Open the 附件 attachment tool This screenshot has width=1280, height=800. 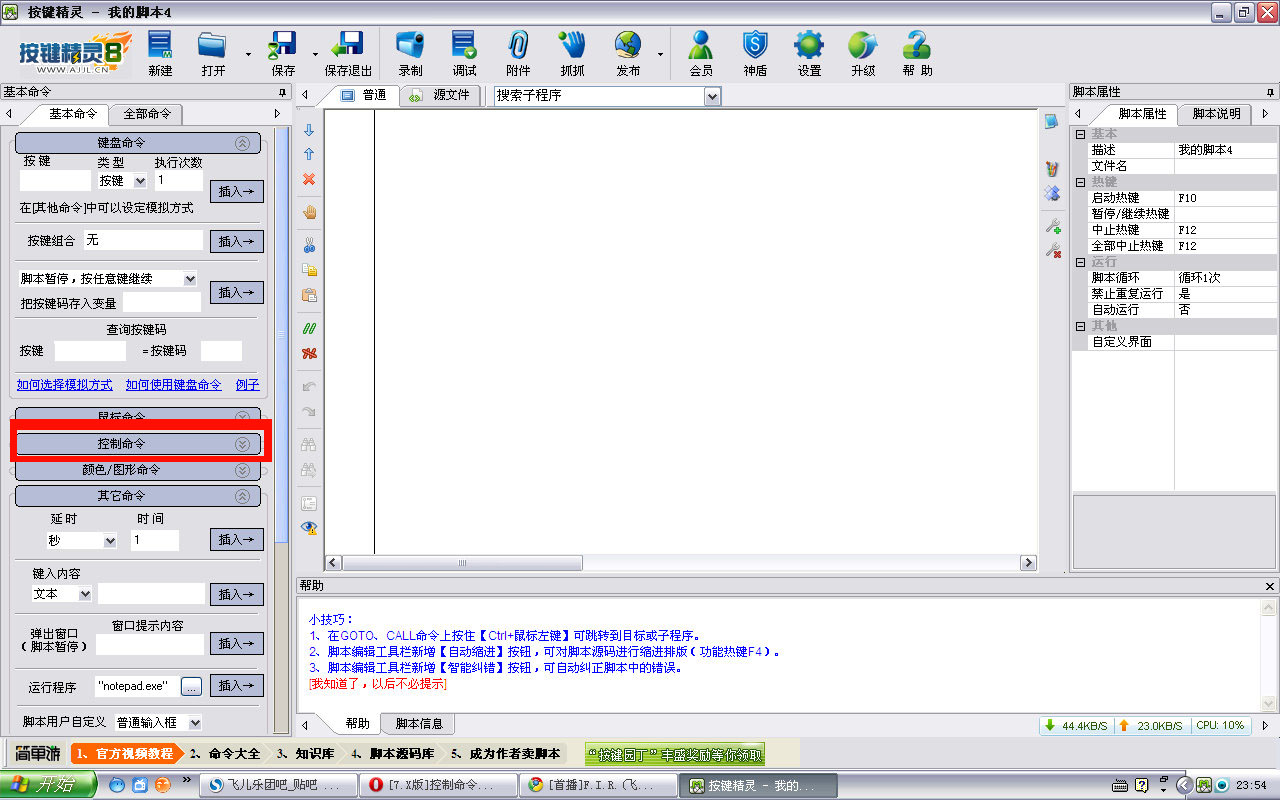click(x=518, y=53)
